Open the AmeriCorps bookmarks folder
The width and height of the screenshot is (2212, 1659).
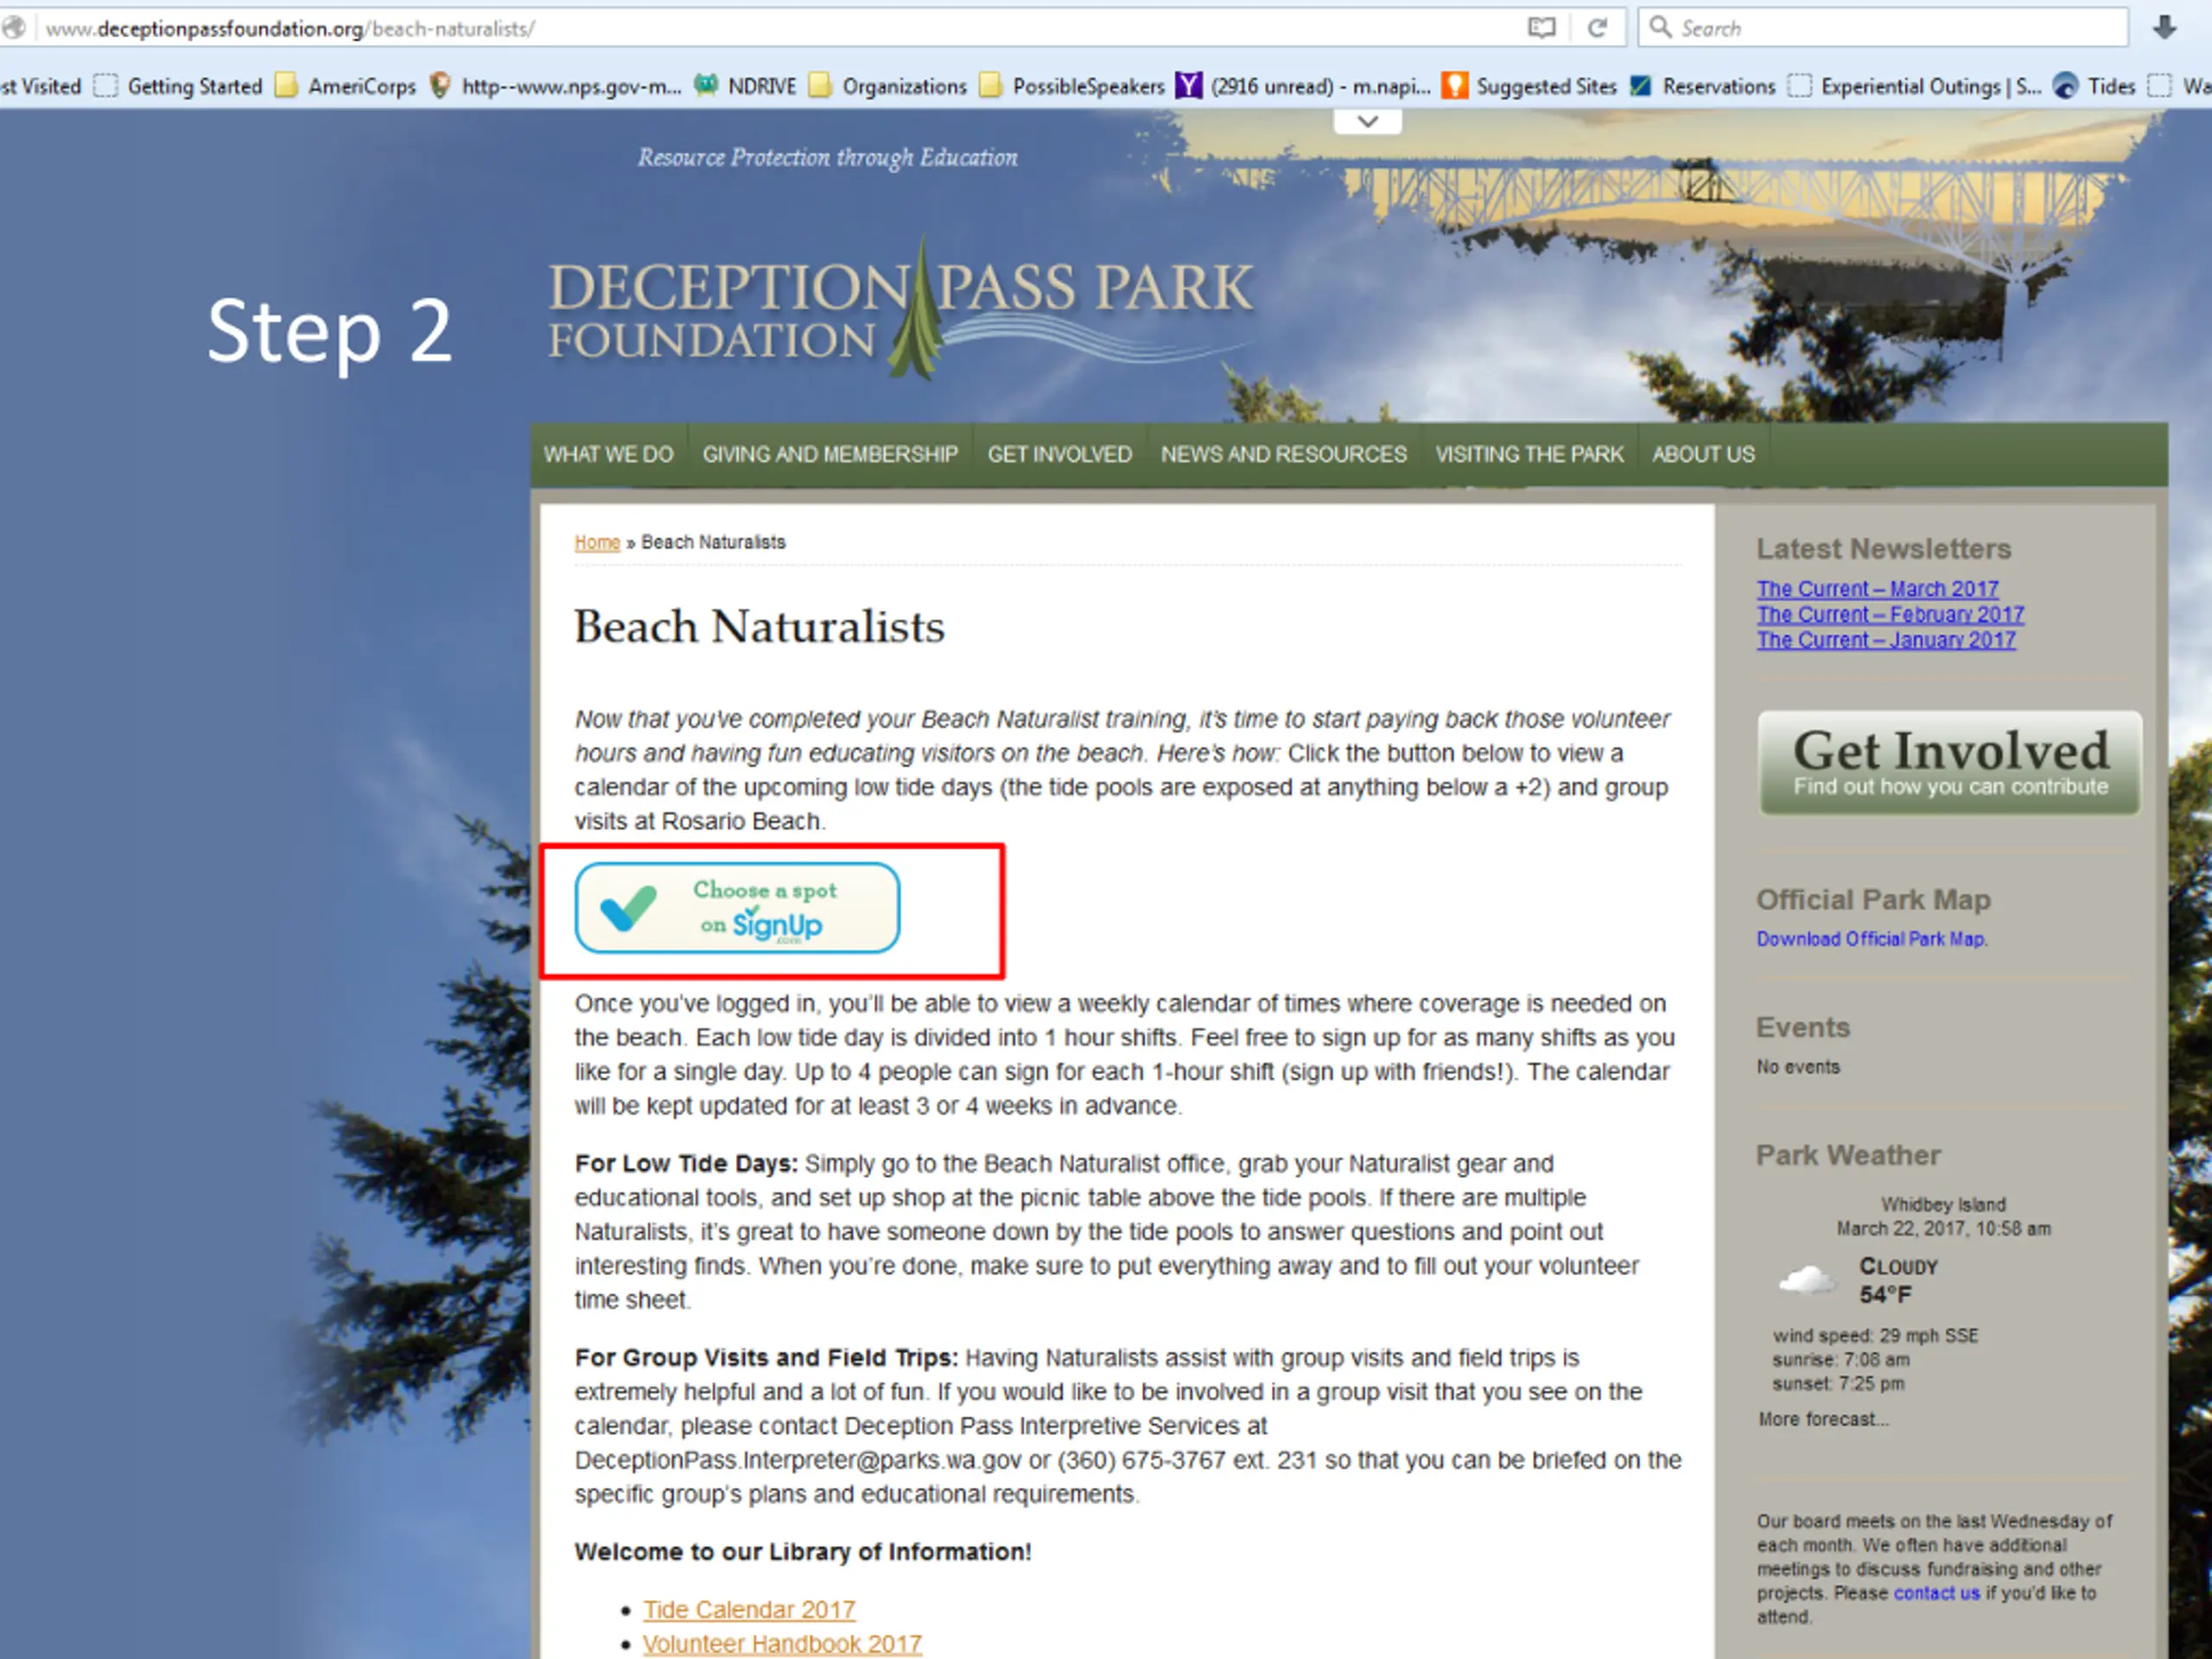click(x=346, y=86)
